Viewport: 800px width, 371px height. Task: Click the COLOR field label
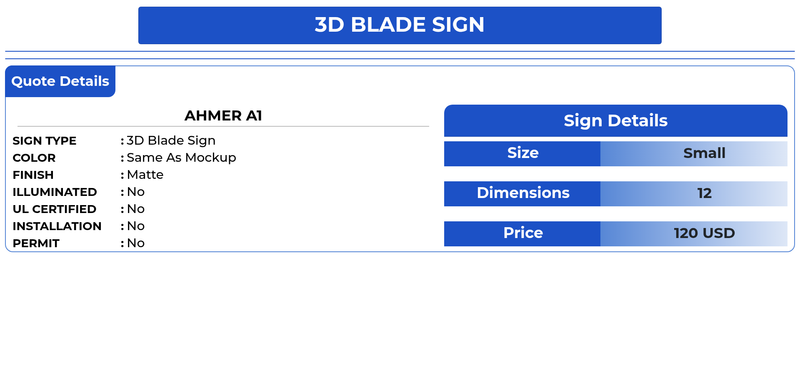coord(34,158)
